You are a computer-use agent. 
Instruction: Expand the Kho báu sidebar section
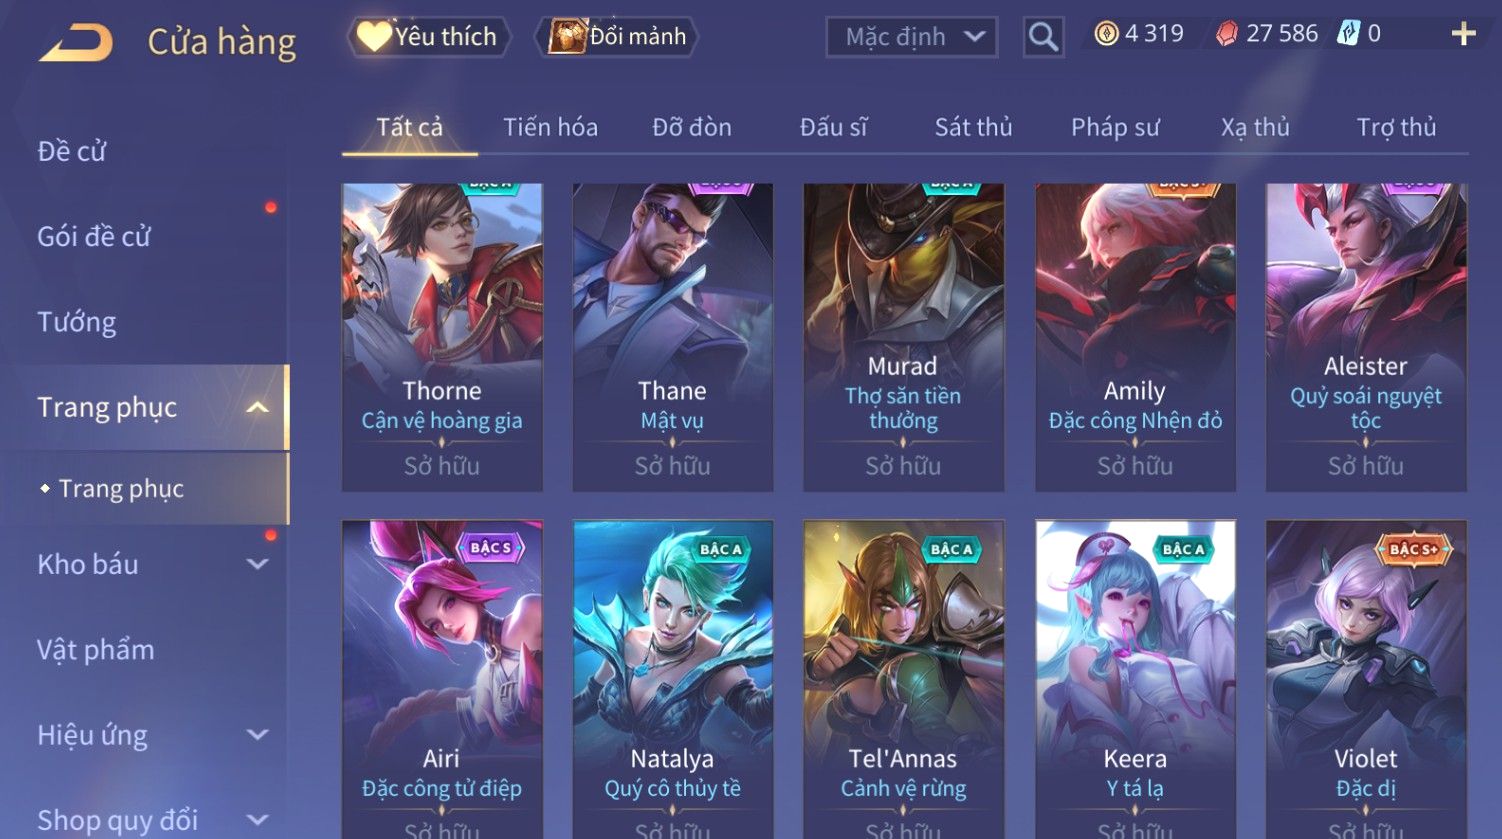tap(257, 564)
